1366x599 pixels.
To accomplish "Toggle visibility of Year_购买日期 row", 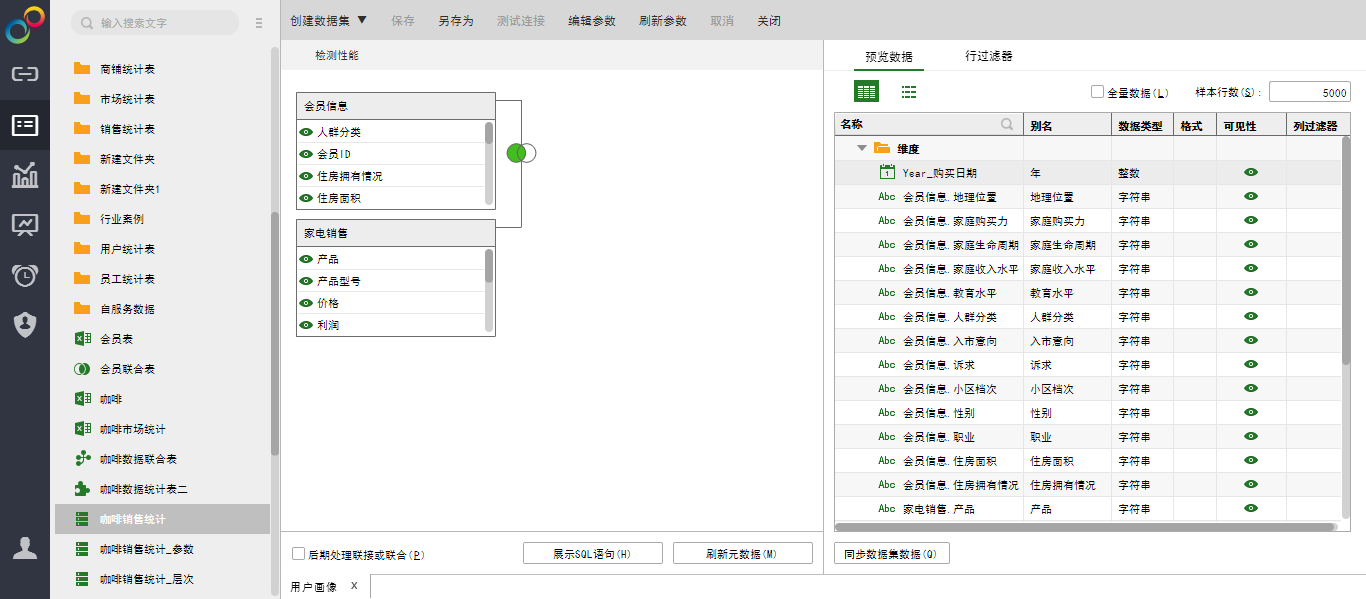I will (1250, 173).
